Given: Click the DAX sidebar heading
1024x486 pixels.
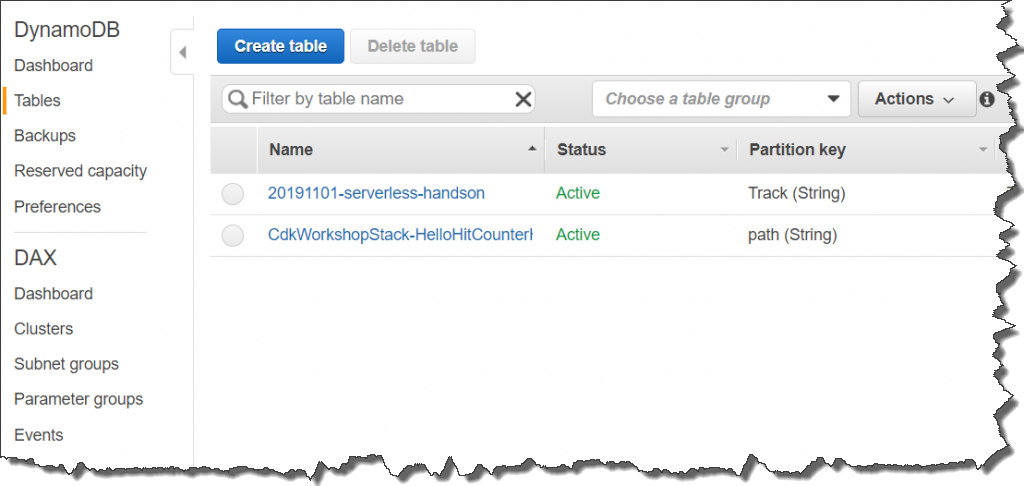Looking at the screenshot, I should coord(35,258).
